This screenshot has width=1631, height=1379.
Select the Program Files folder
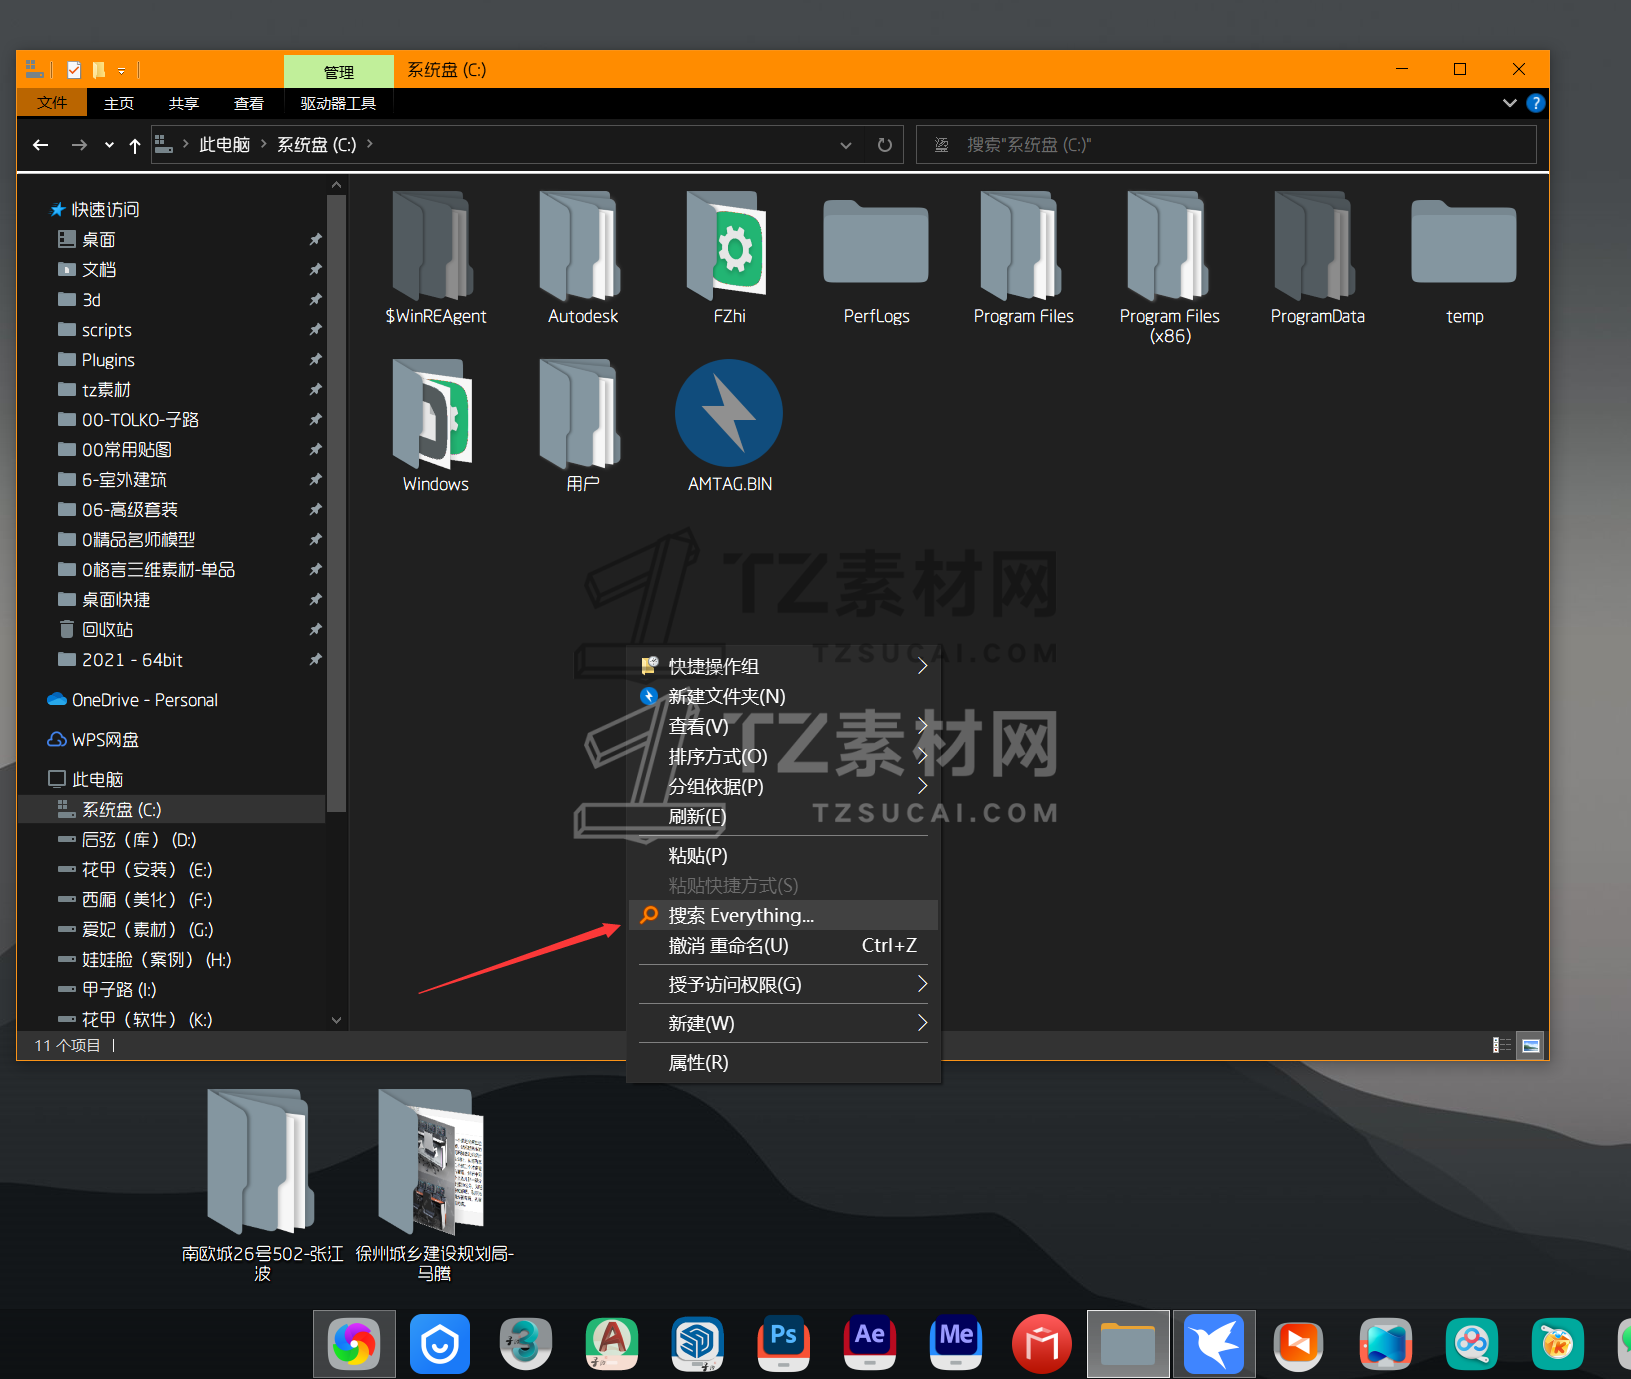1024,258
